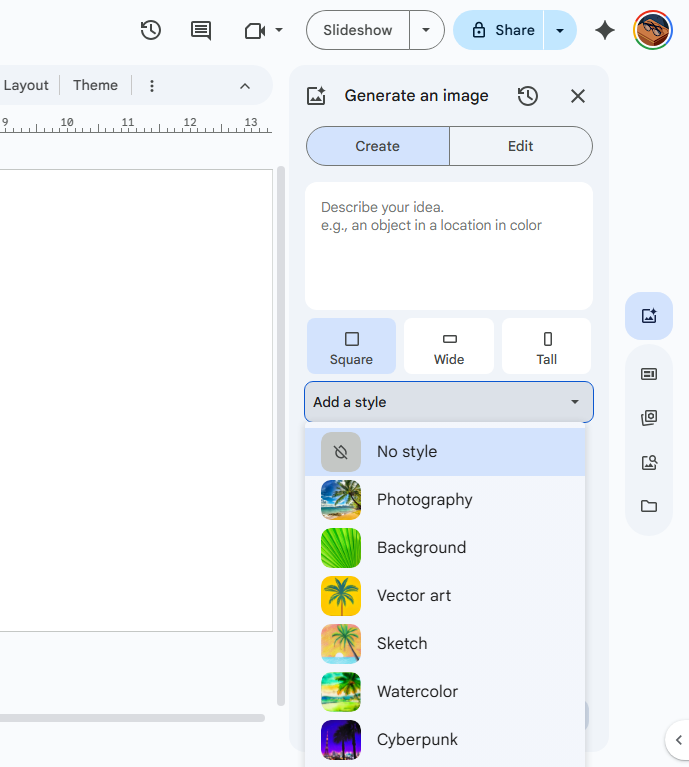Switch to the Edit tab
The image size is (689, 767).
(x=521, y=146)
